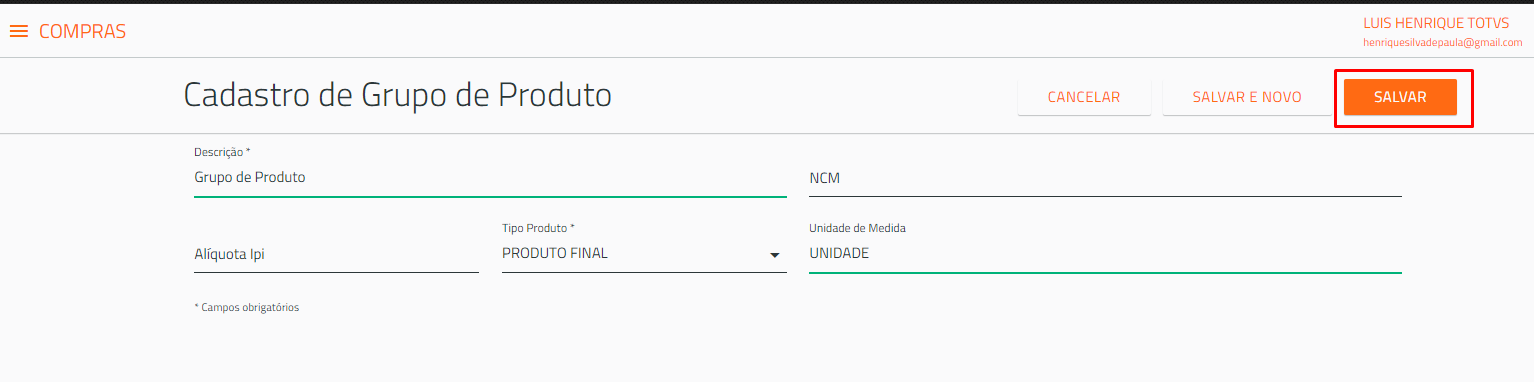This screenshot has height=382, width=1534.
Task: Click the Campos obrigatórios note
Action: coord(246,307)
